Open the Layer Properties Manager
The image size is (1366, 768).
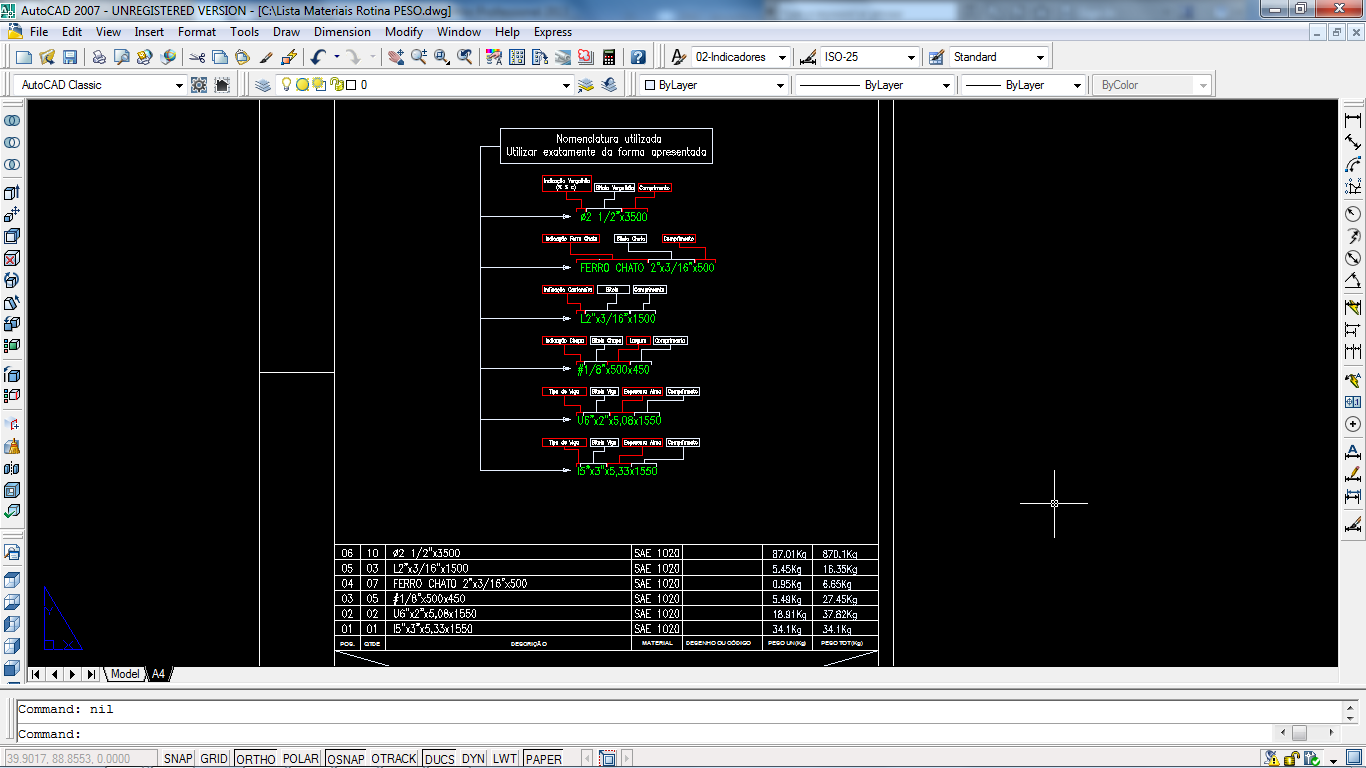[x=263, y=85]
